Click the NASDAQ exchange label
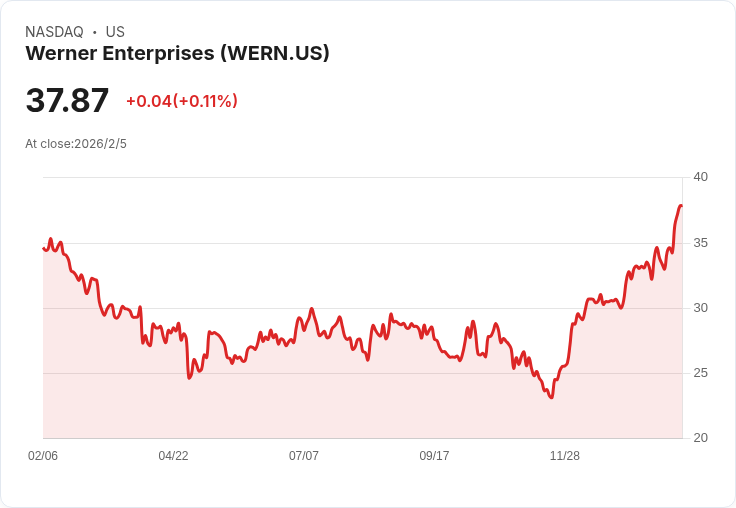This screenshot has width=736, height=508. pyautogui.click(x=54, y=32)
